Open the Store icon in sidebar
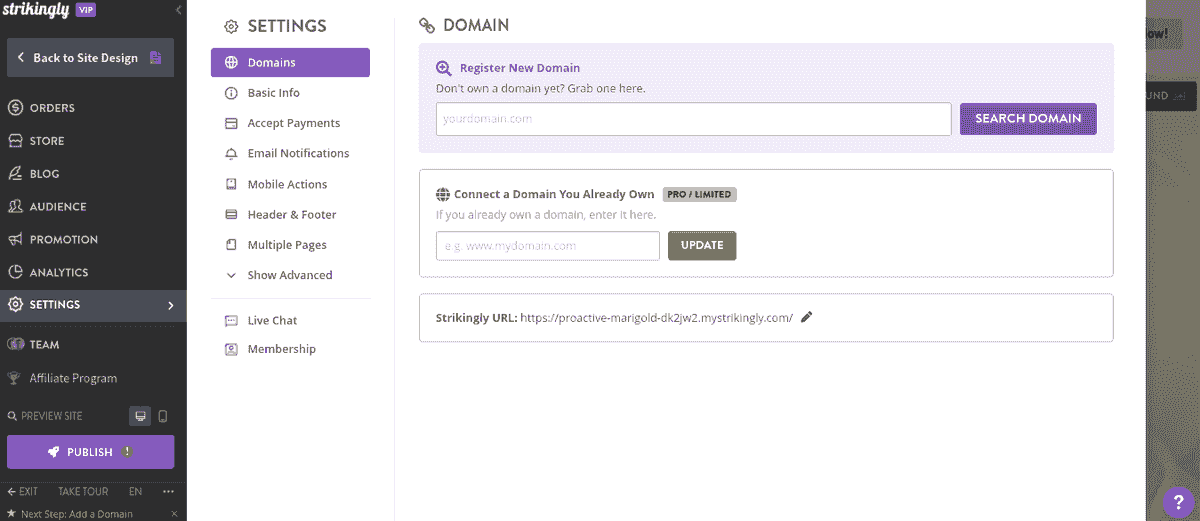Screen dimensions: 1200x521 click(15, 141)
